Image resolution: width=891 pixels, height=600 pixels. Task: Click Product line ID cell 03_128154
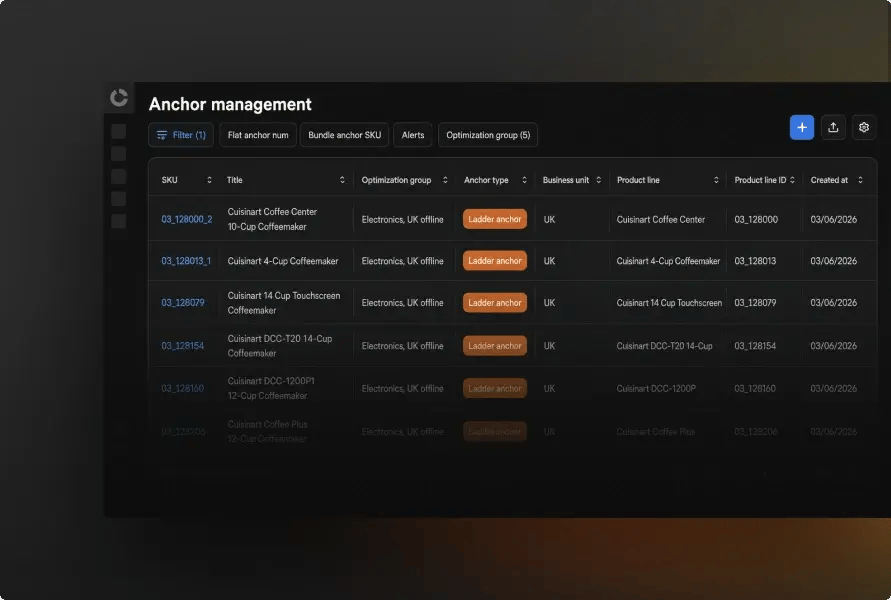tap(755, 345)
